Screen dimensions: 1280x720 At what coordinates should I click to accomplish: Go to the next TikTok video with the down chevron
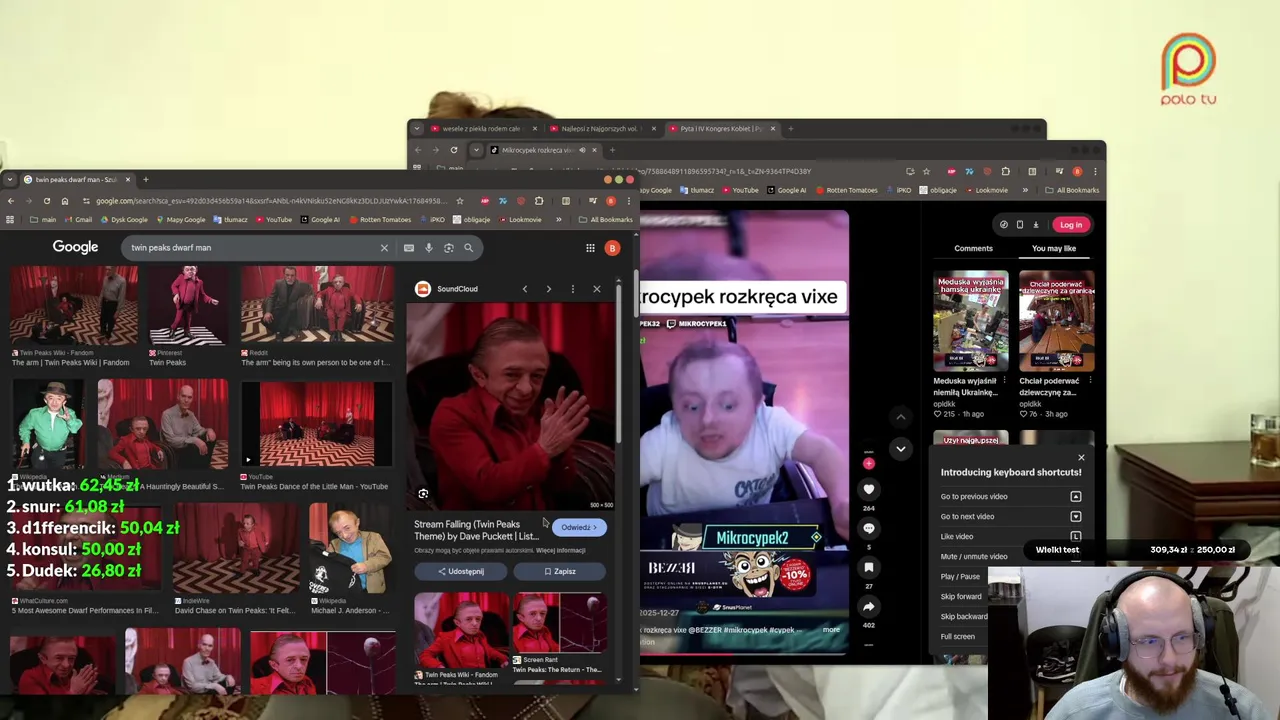pos(901,449)
